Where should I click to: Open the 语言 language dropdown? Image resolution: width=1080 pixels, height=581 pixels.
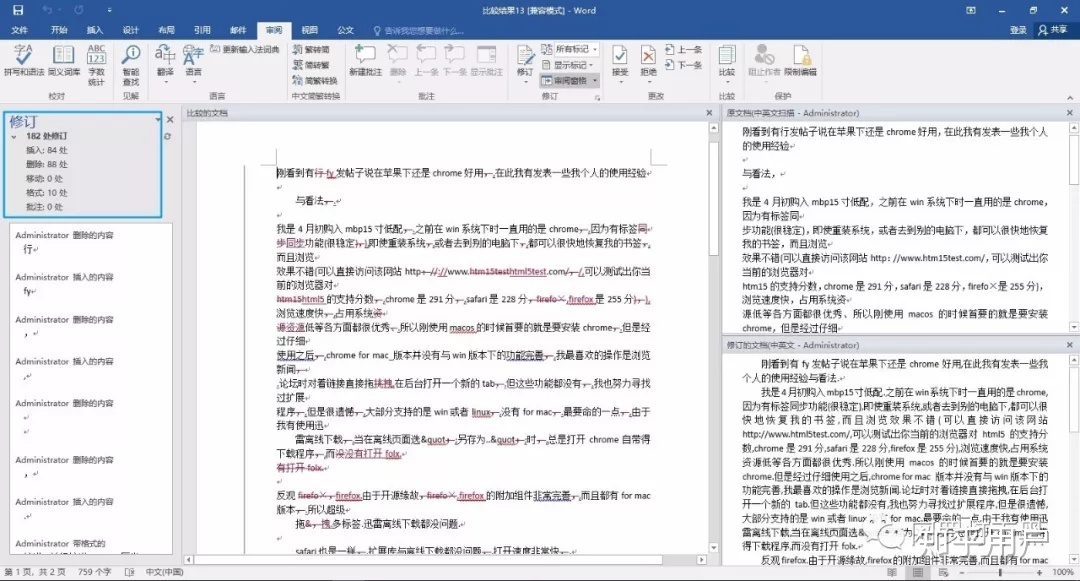pos(194,63)
